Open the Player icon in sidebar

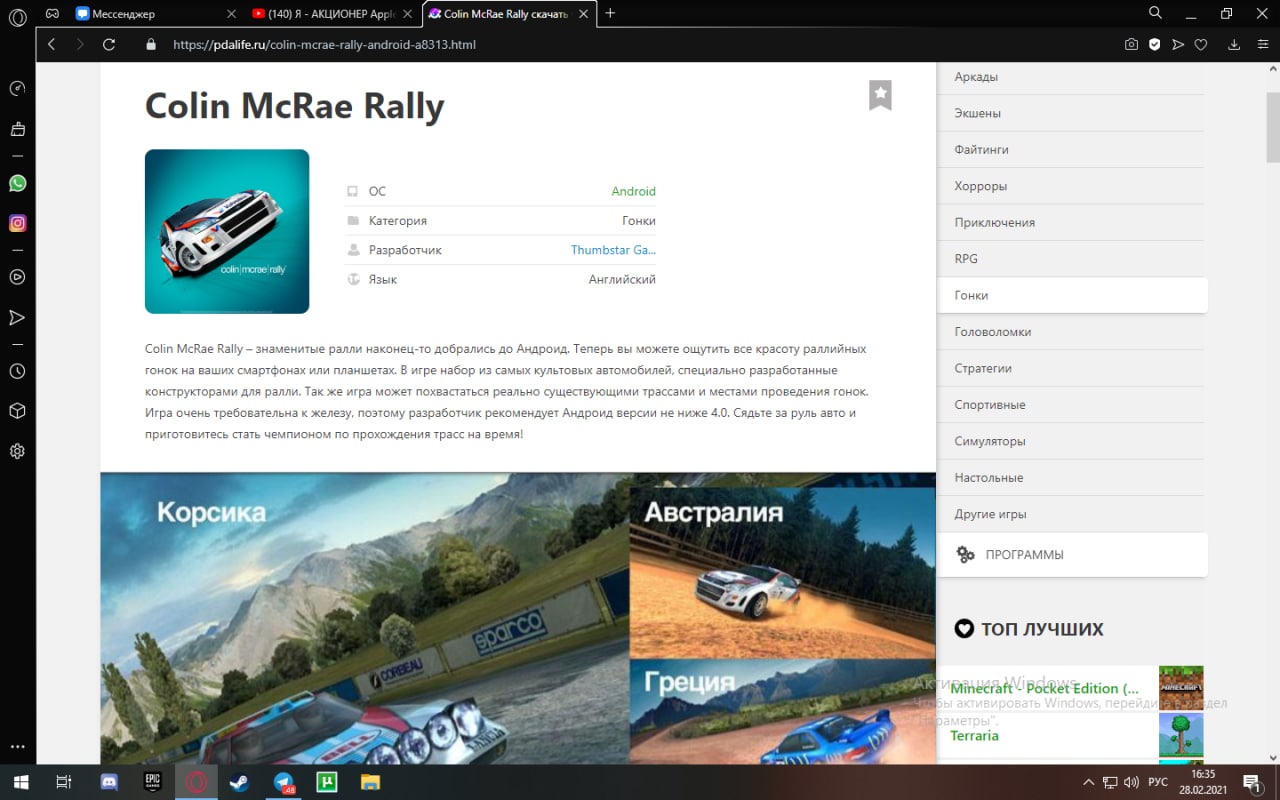pyautogui.click(x=17, y=277)
